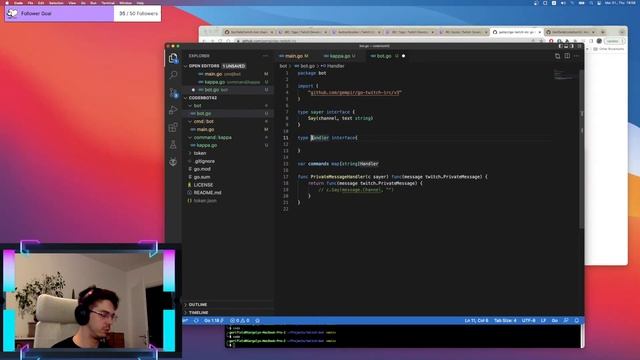640x360 pixels.
Task: Click the battery icon in macOS menu bar
Action: coord(582,3)
